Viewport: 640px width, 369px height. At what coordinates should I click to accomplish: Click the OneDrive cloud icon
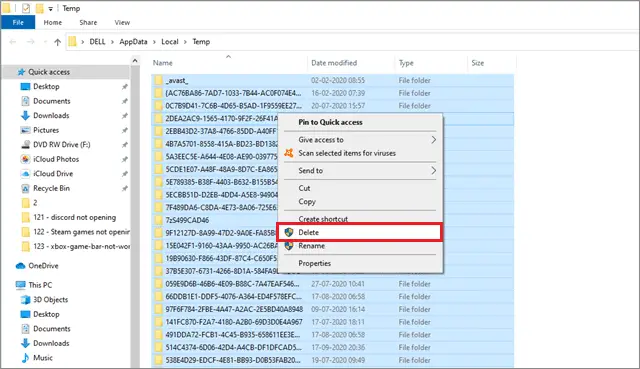coord(20,266)
